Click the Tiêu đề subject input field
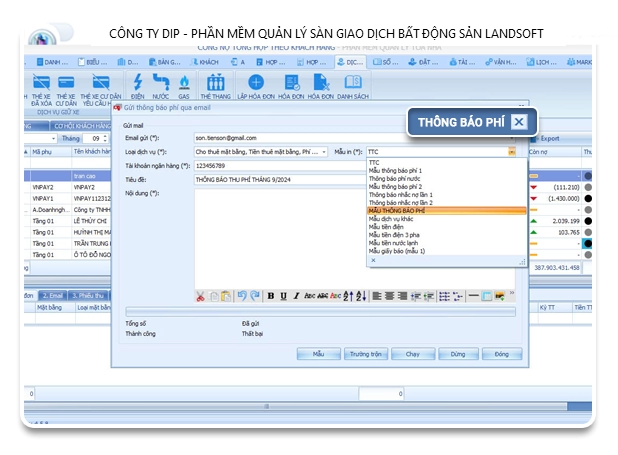618x455 pixels. click(x=280, y=179)
